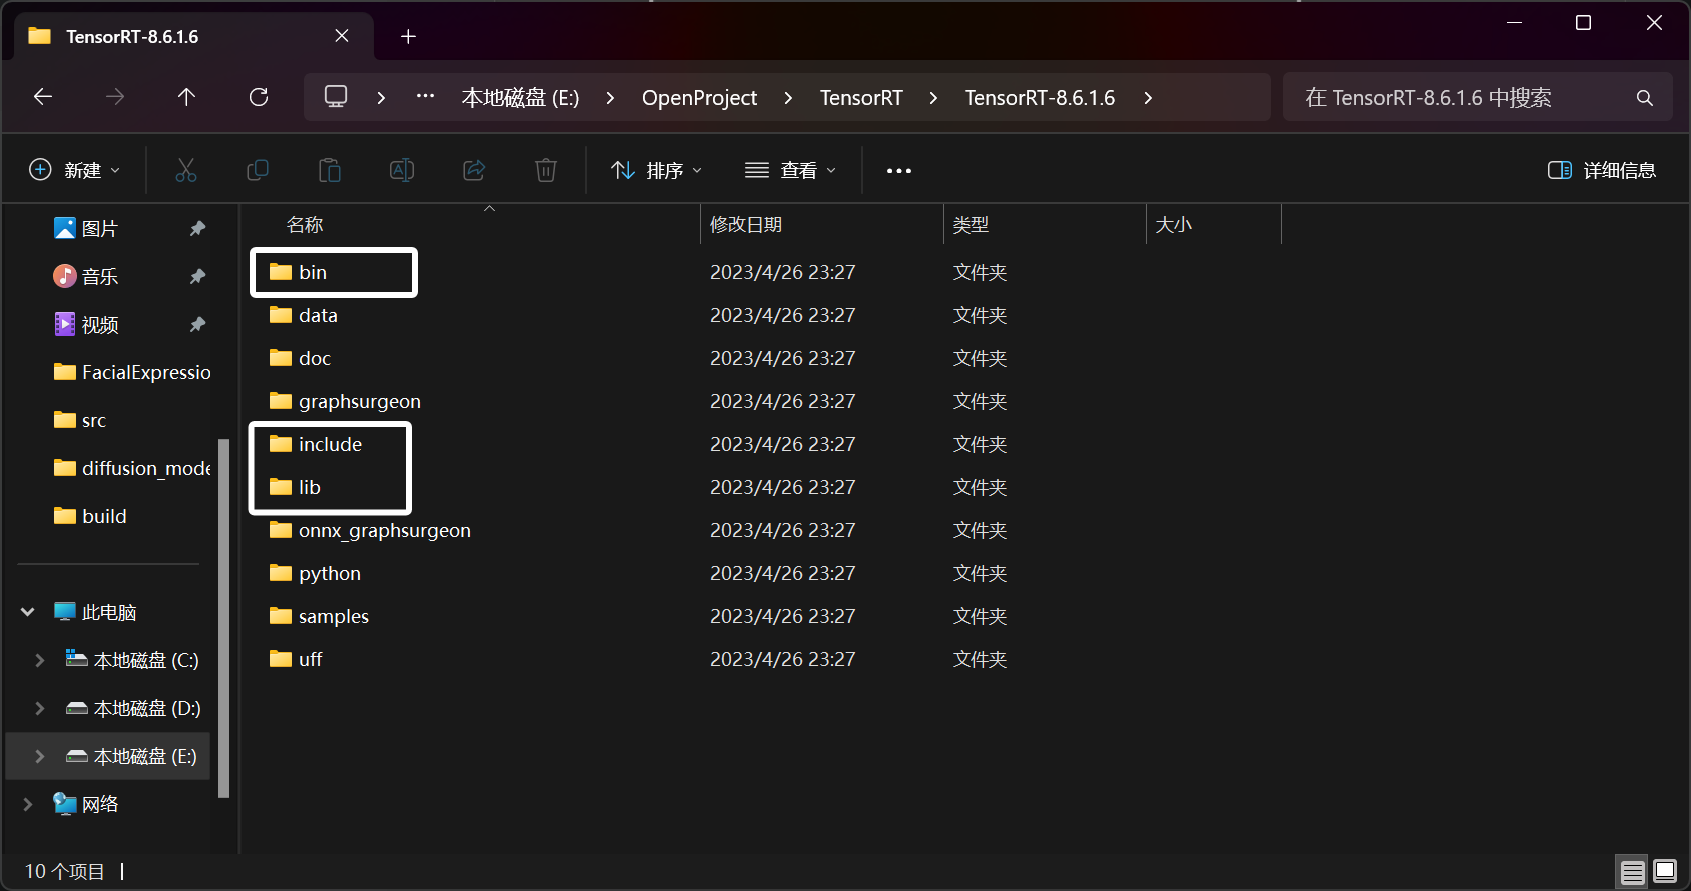This screenshot has width=1691, height=891.
Task: Click the Delete trash icon
Action: click(x=546, y=170)
